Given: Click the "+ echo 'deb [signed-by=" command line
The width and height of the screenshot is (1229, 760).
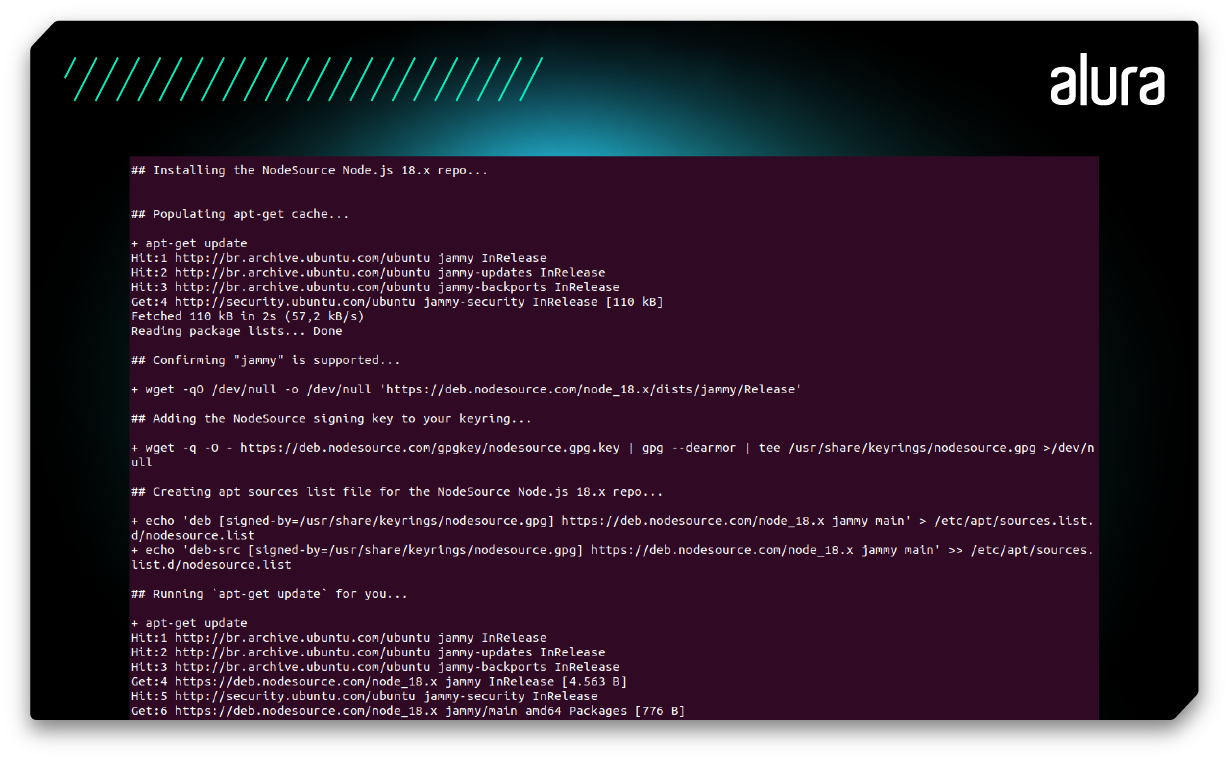Looking at the screenshot, I should (612, 528).
